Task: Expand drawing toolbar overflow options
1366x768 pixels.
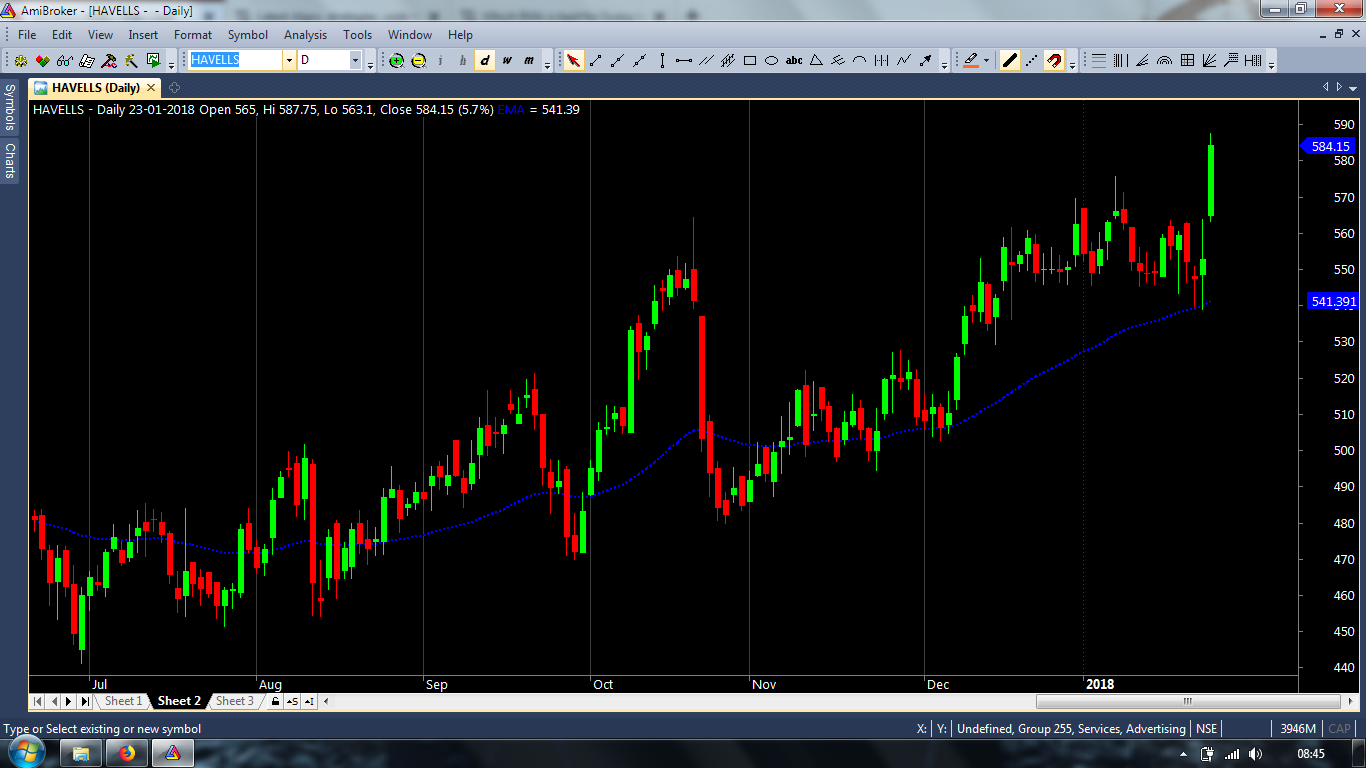Action: click(945, 63)
